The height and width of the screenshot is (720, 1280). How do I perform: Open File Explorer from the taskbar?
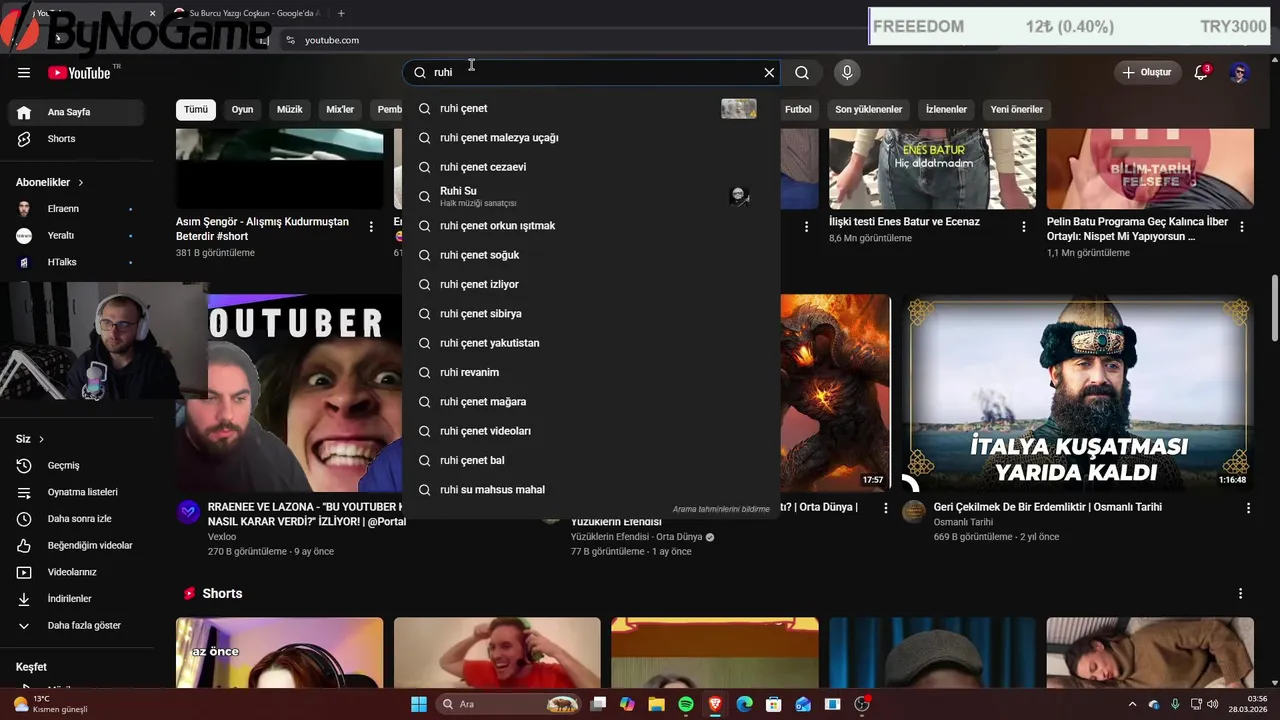(656, 704)
